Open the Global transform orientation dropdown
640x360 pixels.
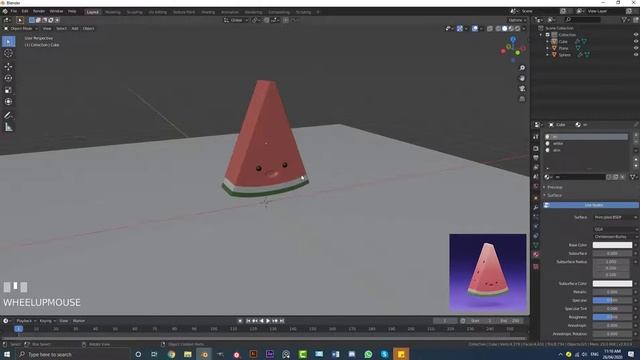[236, 20]
